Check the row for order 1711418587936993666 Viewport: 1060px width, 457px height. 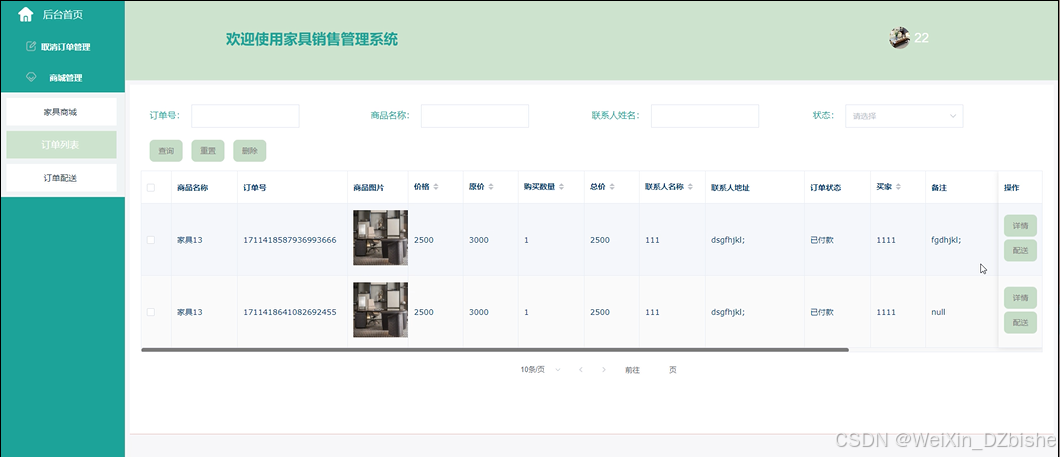151,240
